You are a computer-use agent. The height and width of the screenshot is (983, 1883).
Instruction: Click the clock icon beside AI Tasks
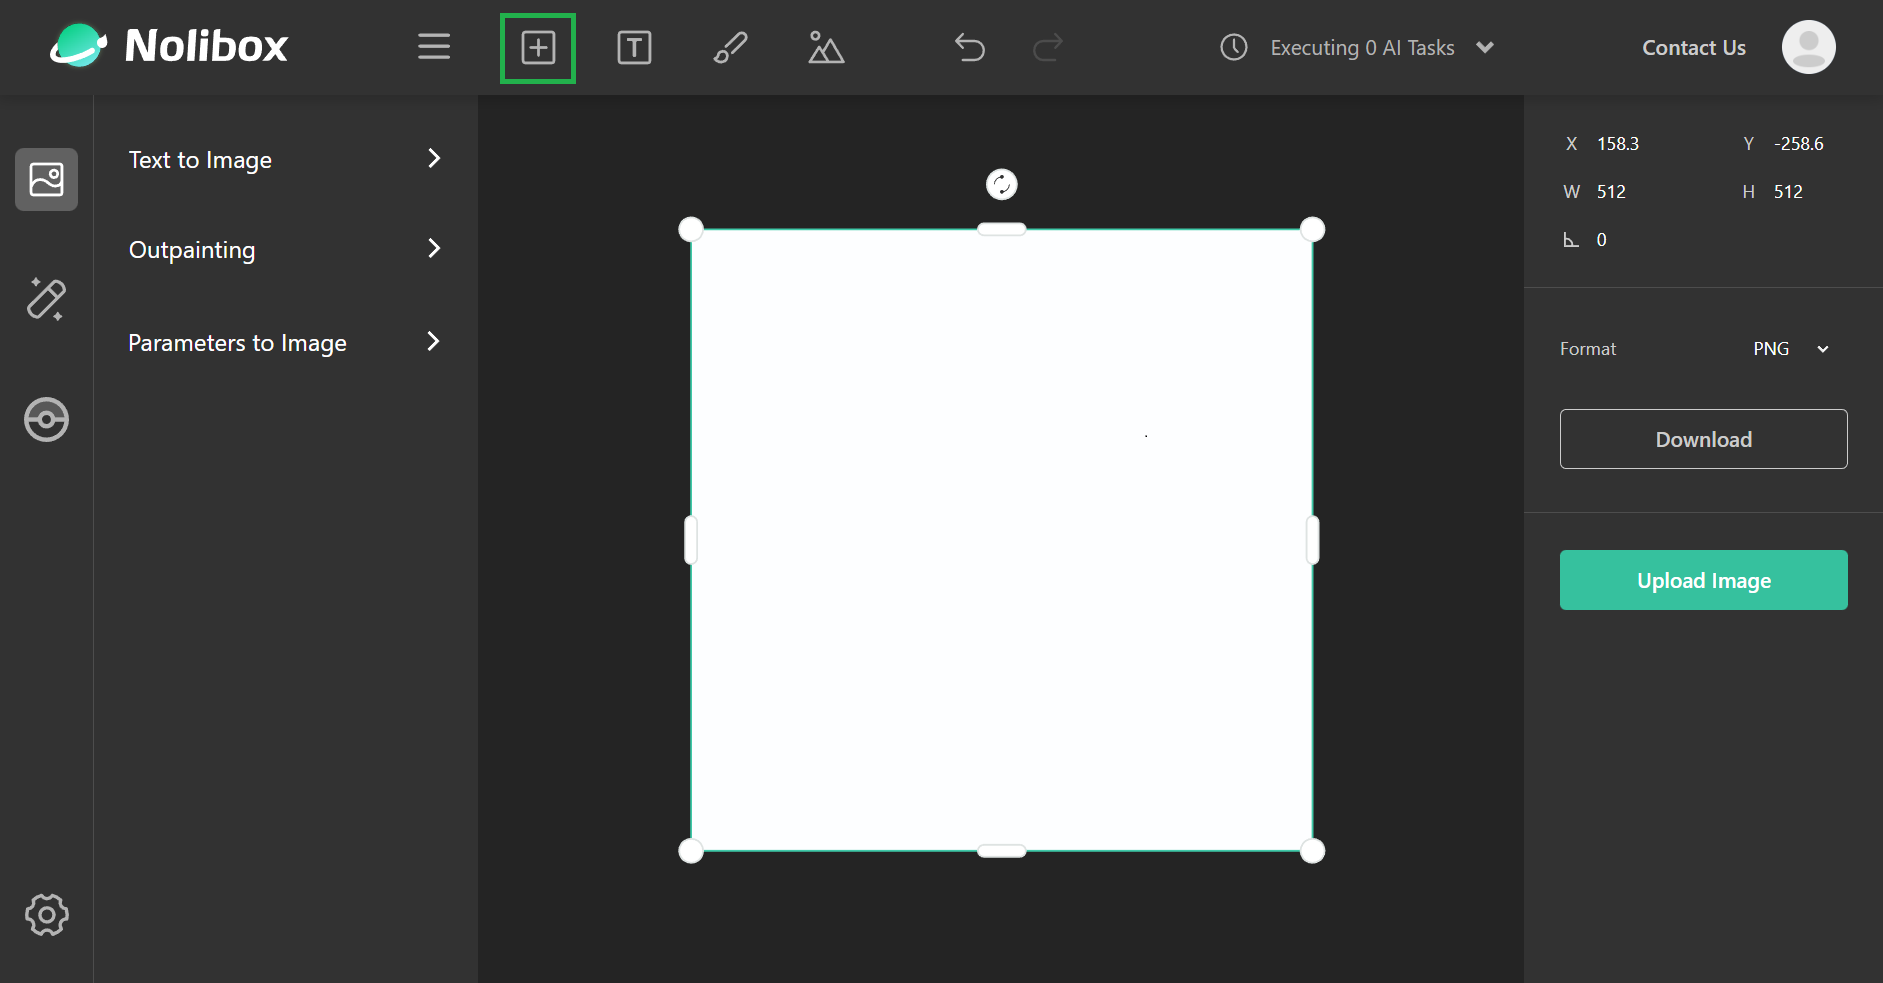(x=1234, y=47)
